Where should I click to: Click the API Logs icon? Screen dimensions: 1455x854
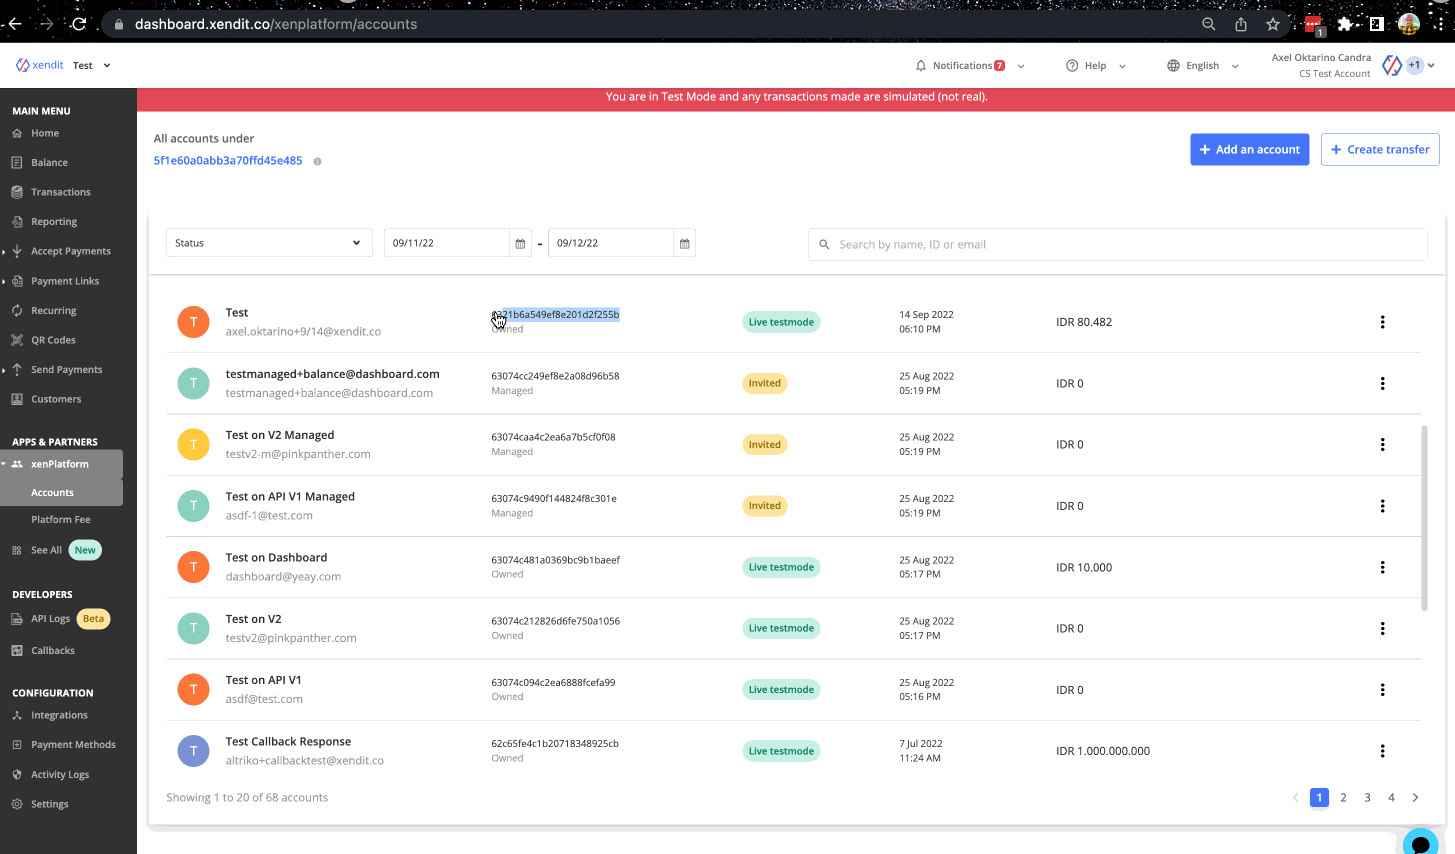click(17, 619)
